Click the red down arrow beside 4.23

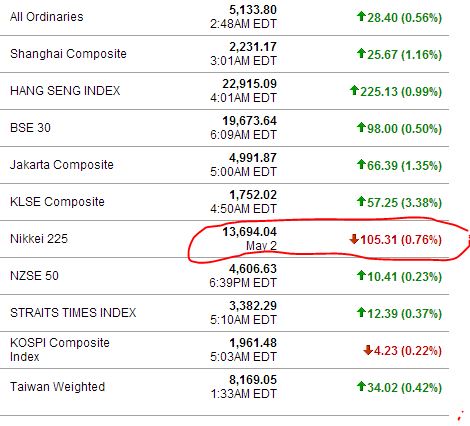(368, 350)
